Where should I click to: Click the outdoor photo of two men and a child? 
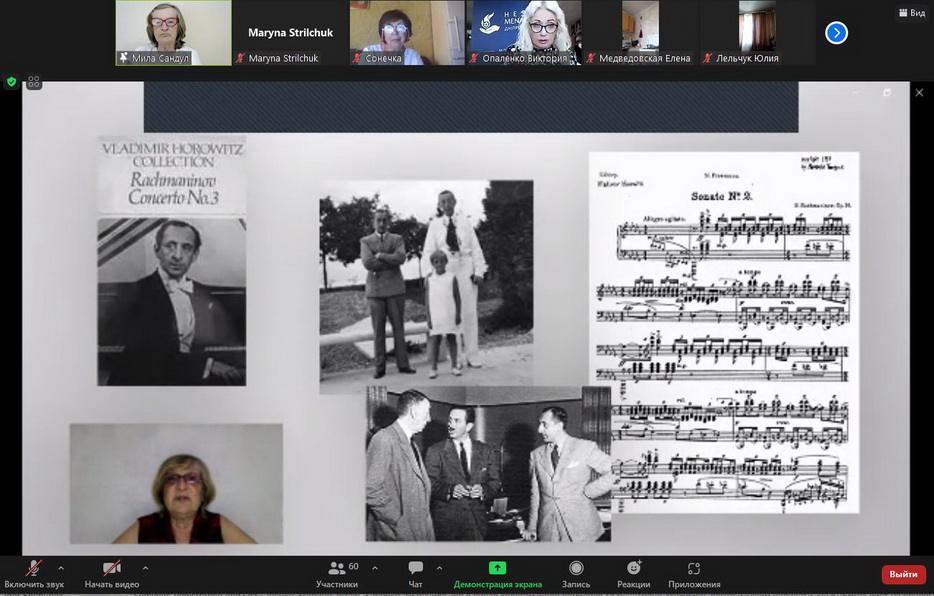click(426, 287)
